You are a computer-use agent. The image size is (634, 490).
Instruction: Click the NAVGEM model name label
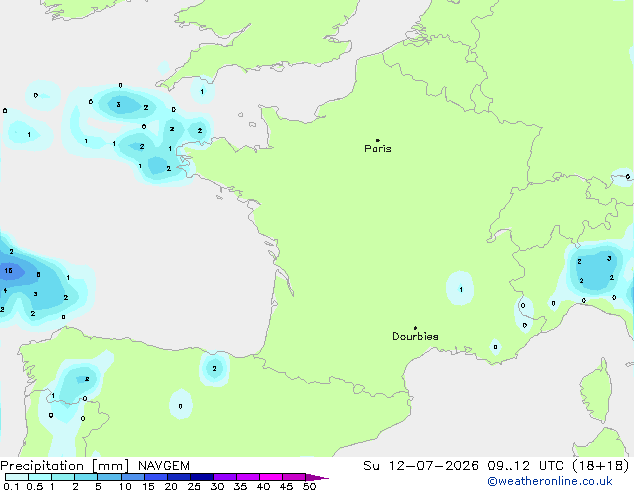click(x=164, y=466)
